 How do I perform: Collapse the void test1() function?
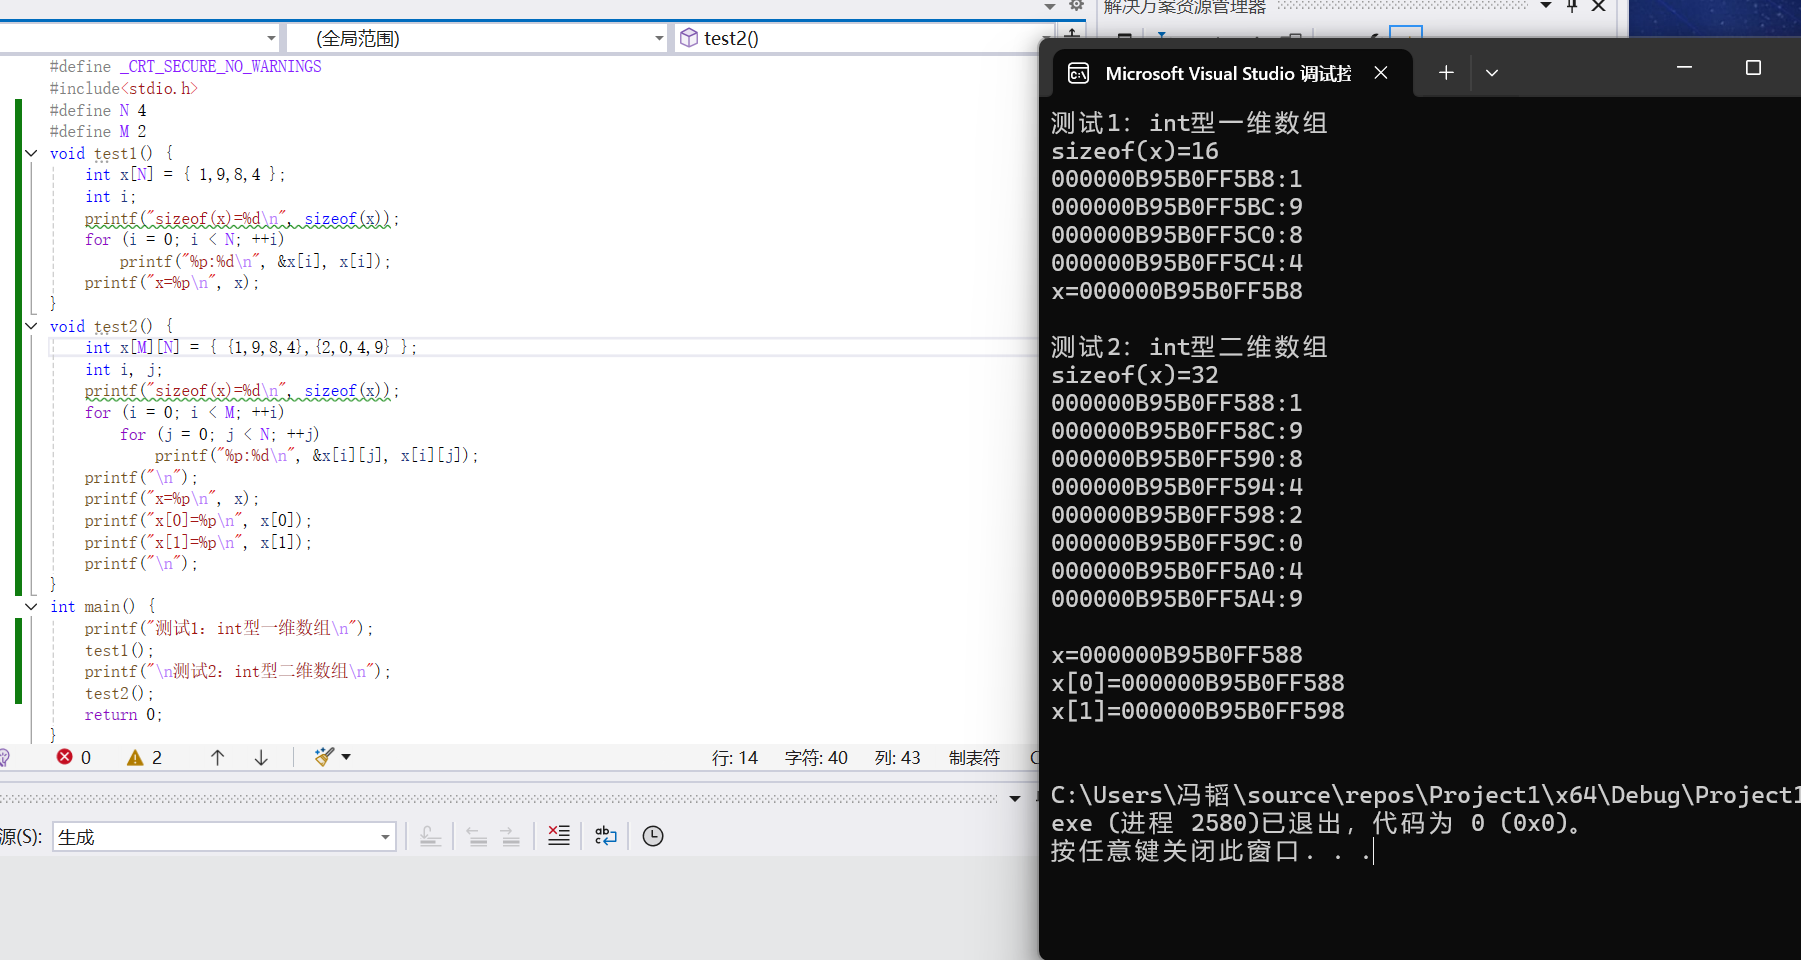[31, 153]
